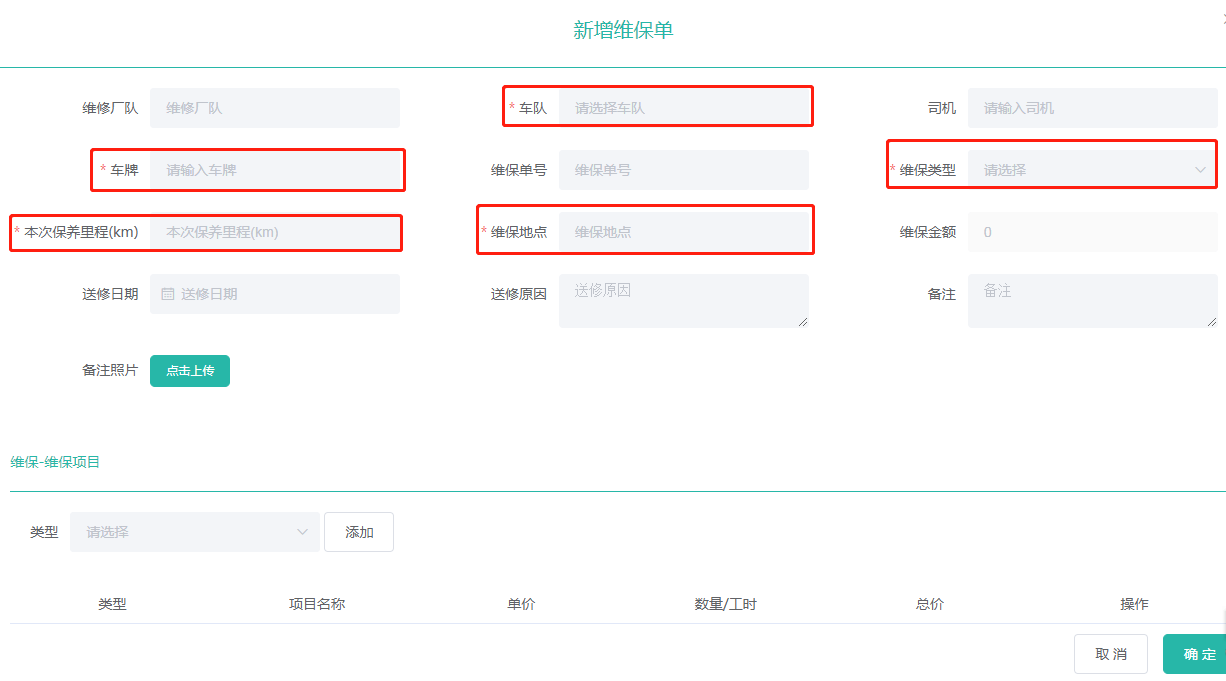Click the calendar icon in 送修日期 field
The height and width of the screenshot is (681, 1226).
click(168, 294)
